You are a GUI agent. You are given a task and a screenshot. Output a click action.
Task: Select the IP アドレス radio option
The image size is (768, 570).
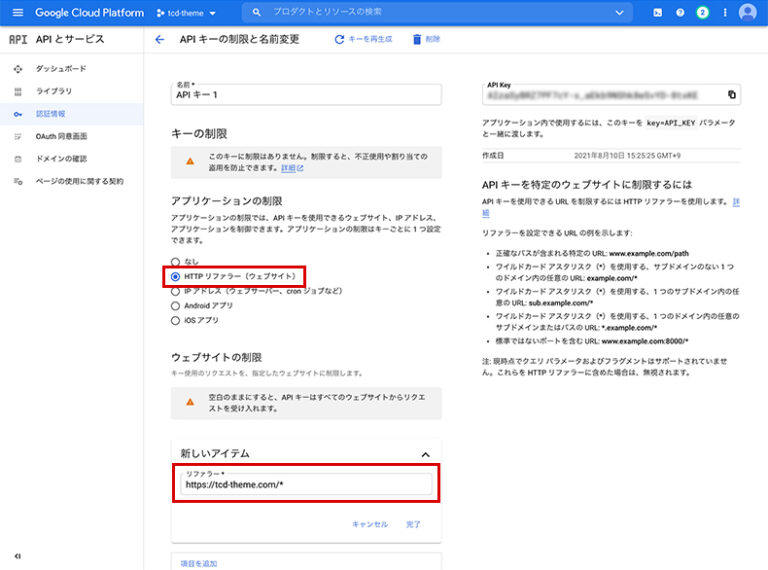tap(175, 291)
